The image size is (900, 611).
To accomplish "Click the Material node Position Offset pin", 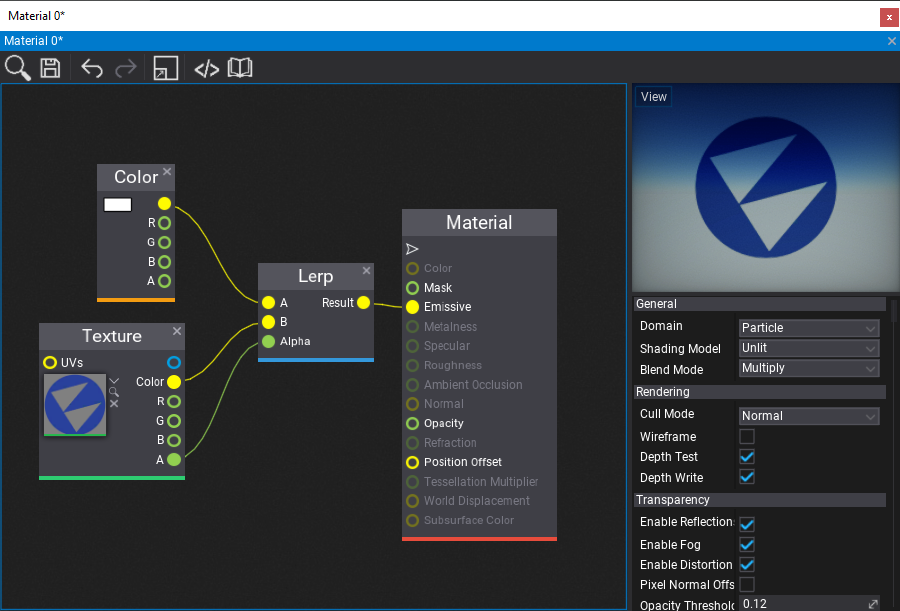I will (x=412, y=462).
